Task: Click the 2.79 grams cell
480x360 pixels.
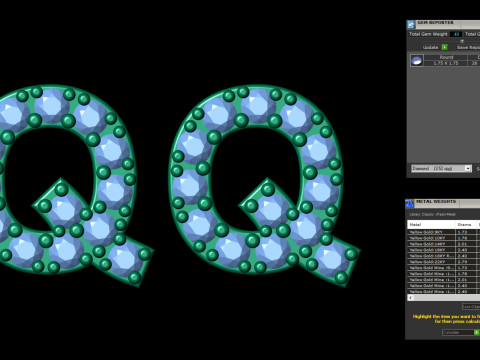Action: [466, 262]
